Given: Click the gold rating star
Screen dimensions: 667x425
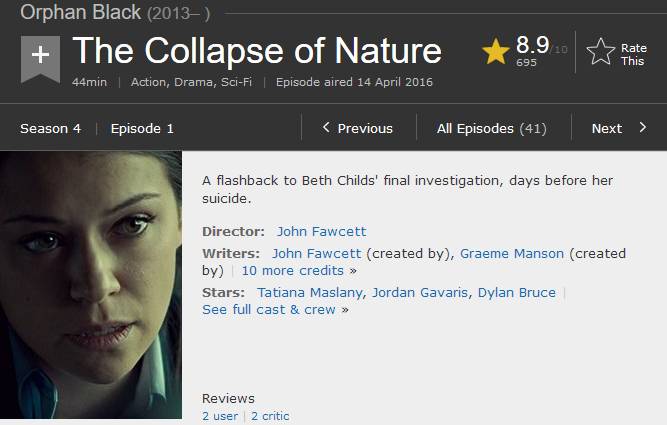Looking at the screenshot, I should pos(495,52).
